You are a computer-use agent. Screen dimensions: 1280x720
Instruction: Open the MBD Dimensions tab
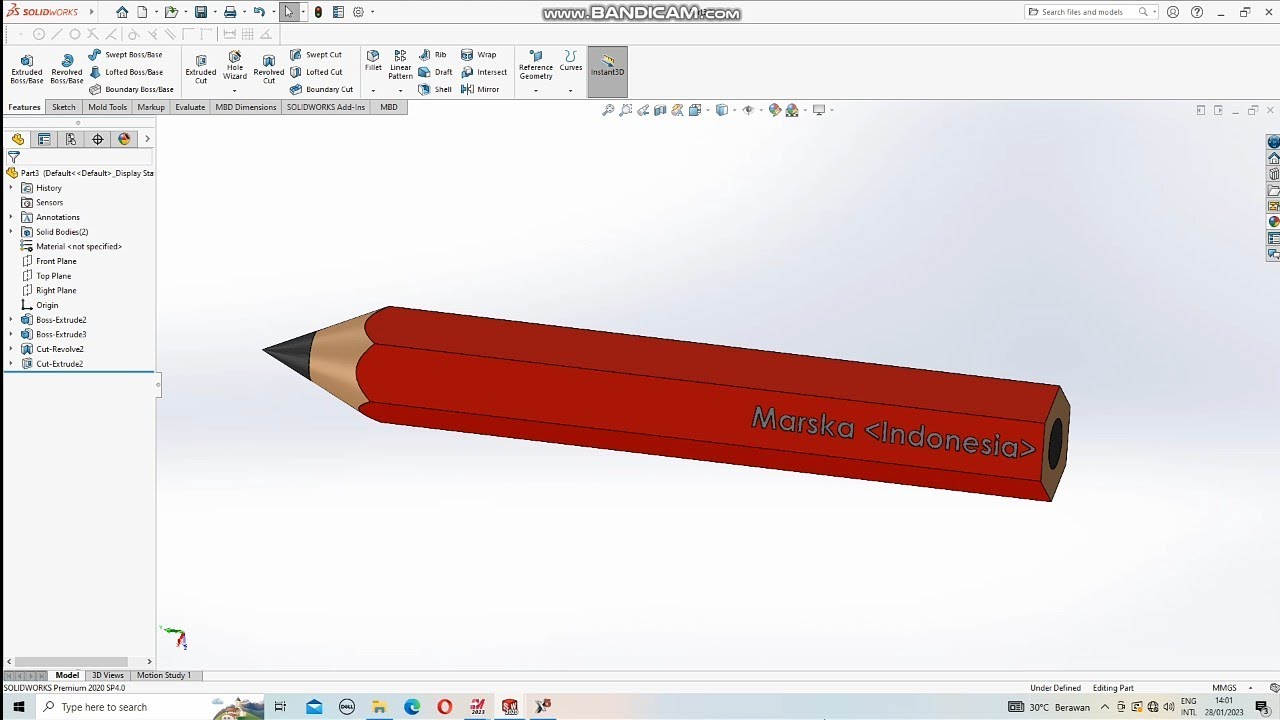[246, 107]
